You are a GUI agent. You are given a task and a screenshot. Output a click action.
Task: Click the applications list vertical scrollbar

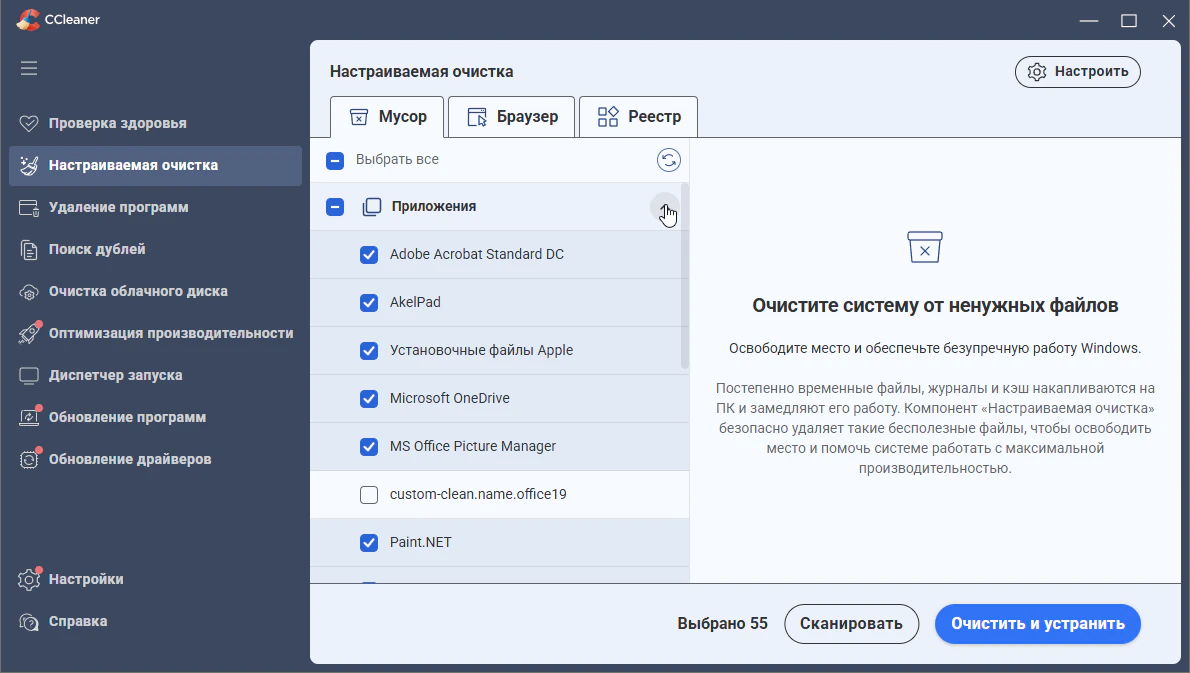685,276
